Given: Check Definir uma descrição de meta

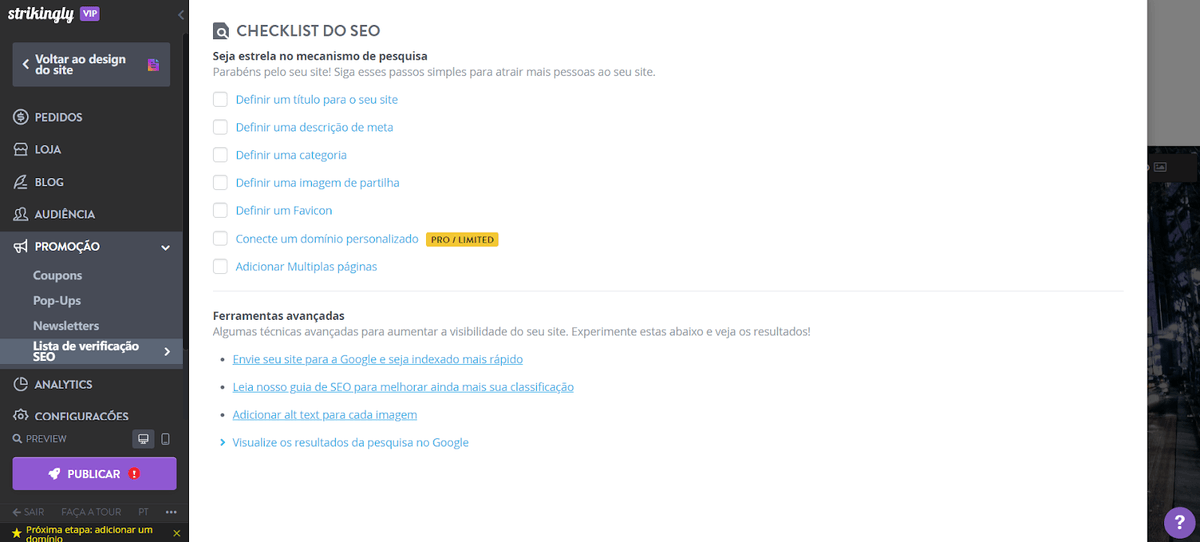Looking at the screenshot, I should coord(220,127).
